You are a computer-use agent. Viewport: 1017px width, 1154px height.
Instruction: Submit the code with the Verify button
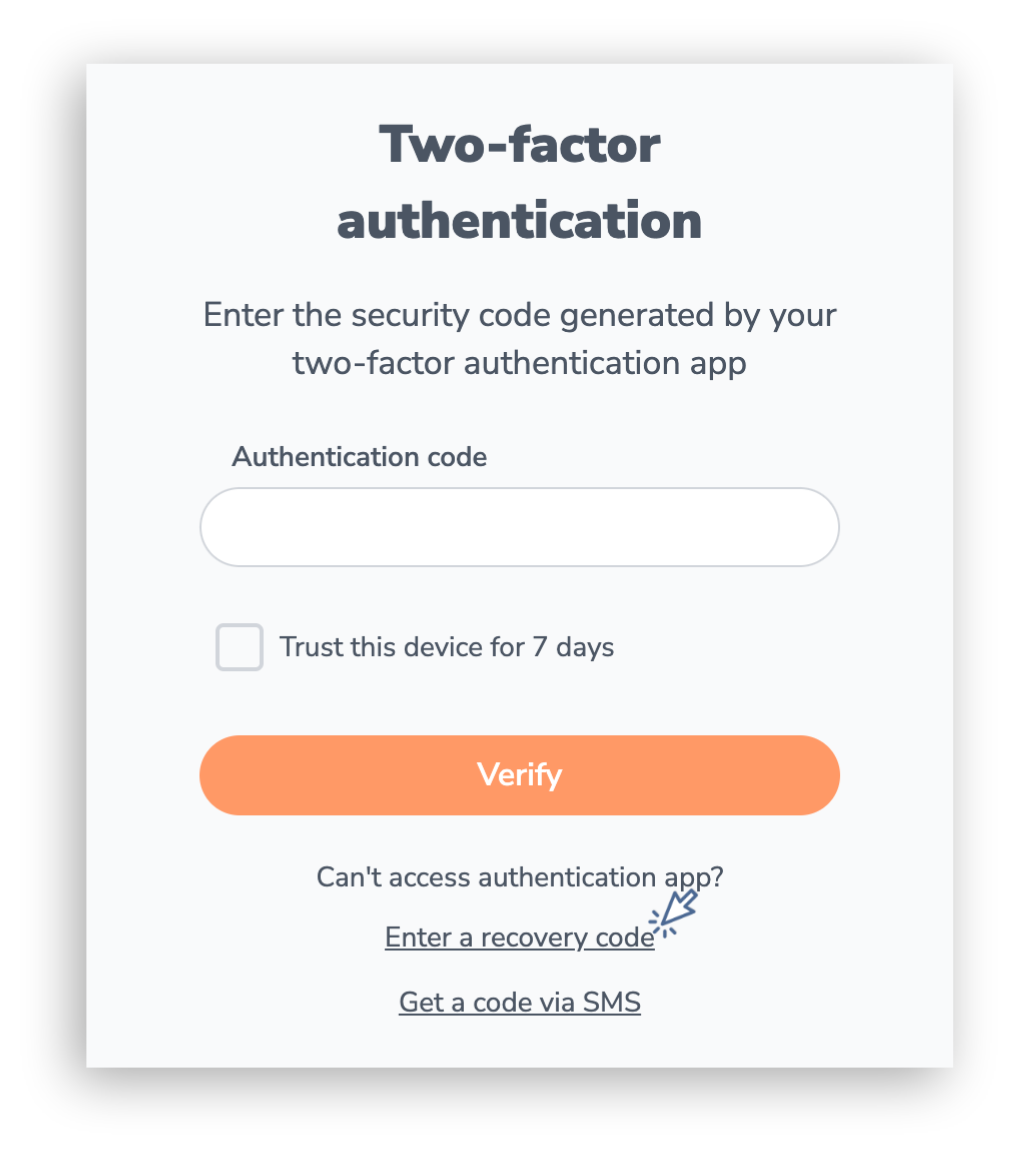tap(519, 775)
